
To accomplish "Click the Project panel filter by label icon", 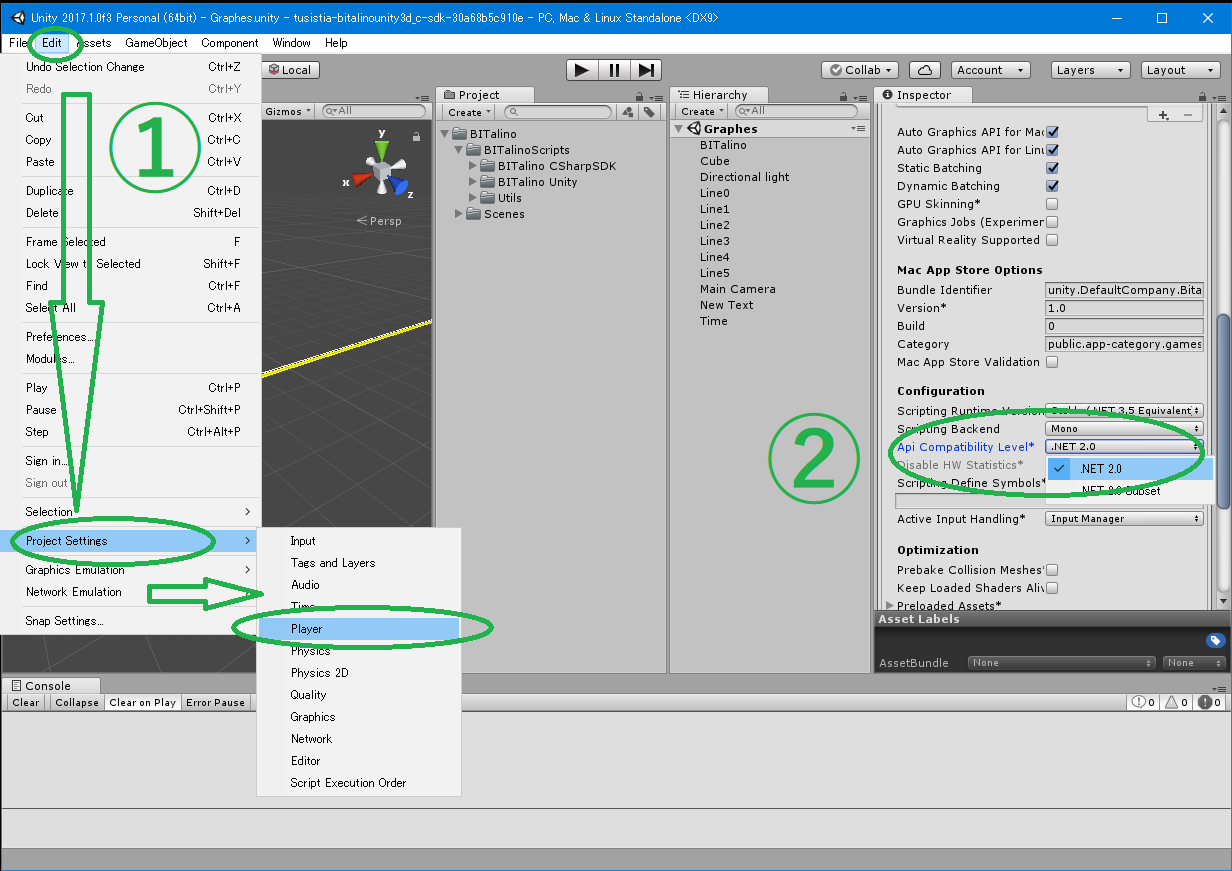I will (x=648, y=112).
